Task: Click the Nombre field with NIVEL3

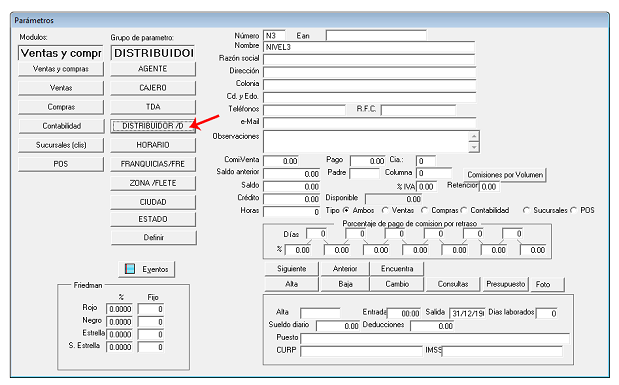Action: (369, 47)
